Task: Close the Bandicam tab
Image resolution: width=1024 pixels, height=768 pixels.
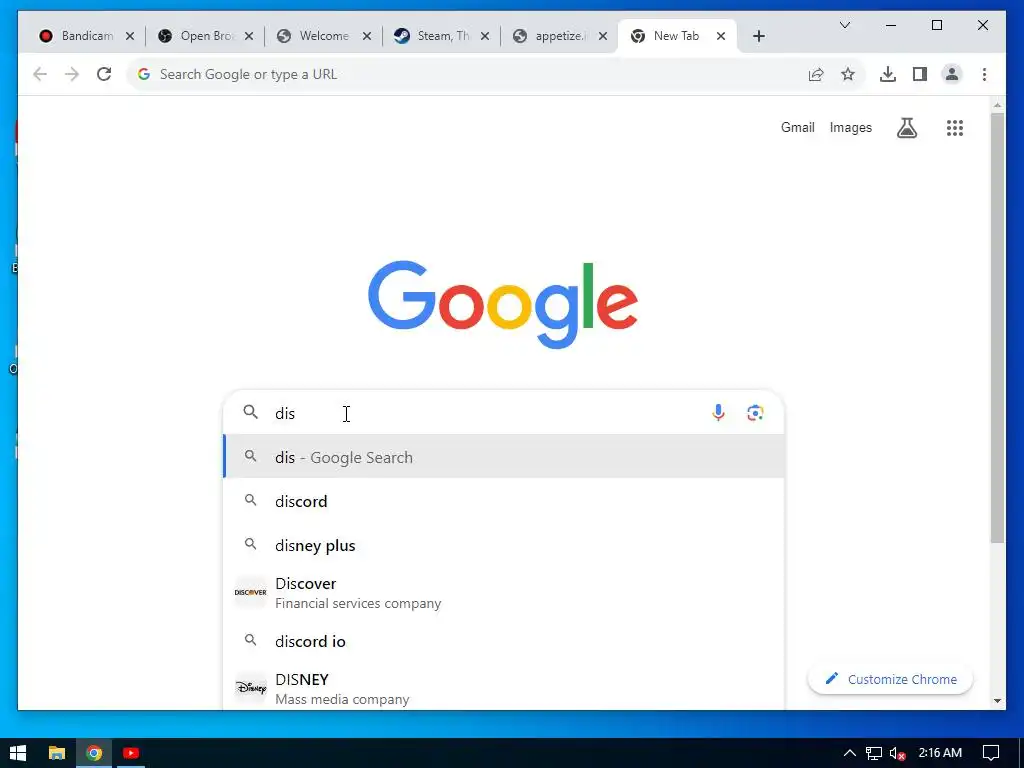Action: click(x=130, y=37)
